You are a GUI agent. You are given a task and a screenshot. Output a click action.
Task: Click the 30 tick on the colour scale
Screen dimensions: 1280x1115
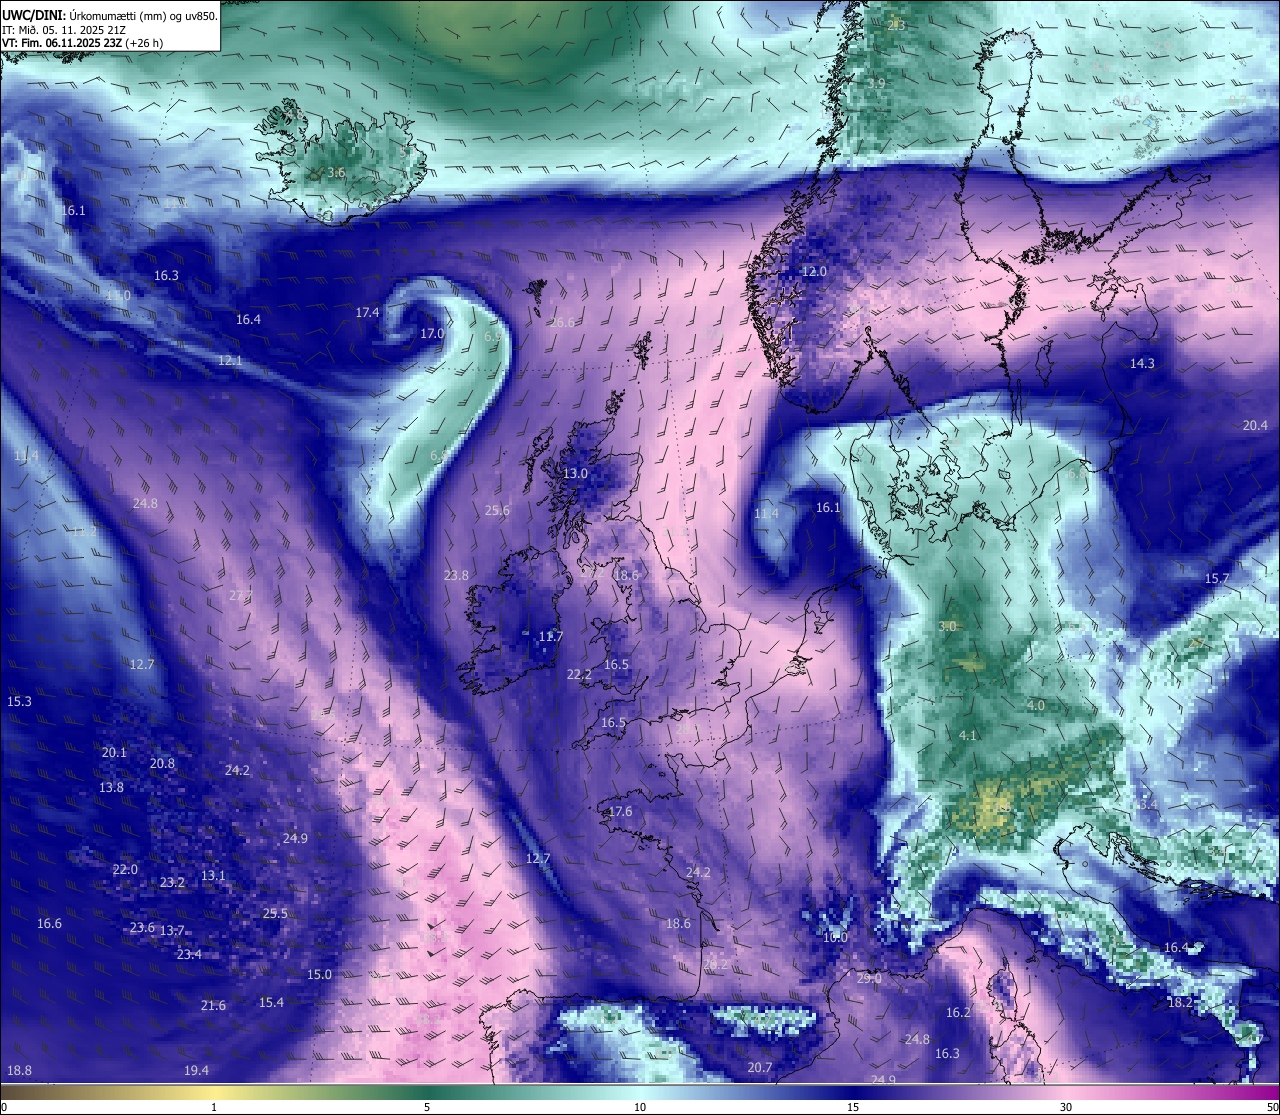(1066, 1107)
